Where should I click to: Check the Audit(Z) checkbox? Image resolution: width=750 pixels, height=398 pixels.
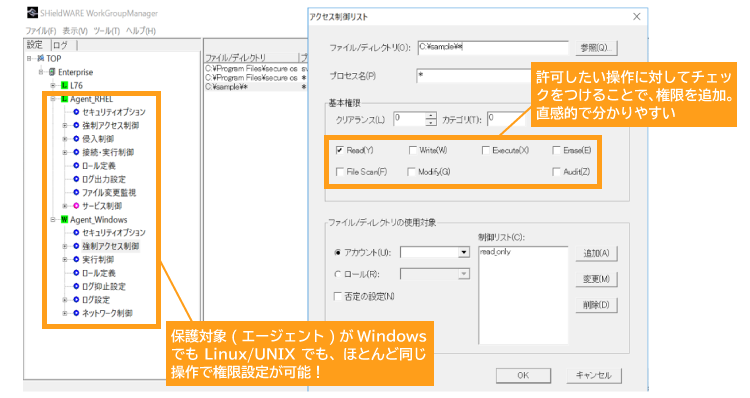(x=556, y=172)
